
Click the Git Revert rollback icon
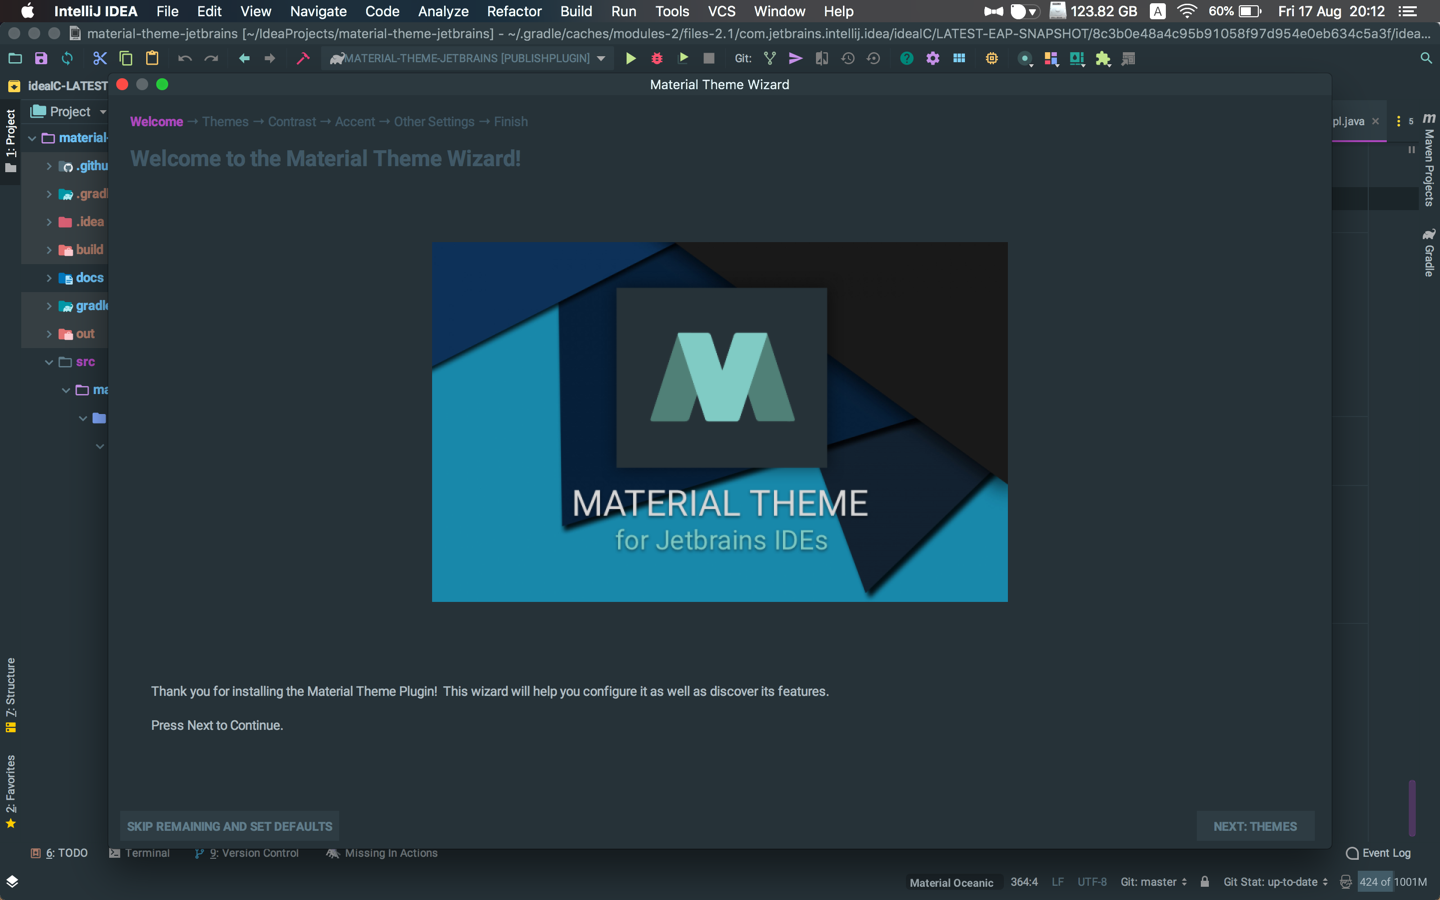point(874,59)
